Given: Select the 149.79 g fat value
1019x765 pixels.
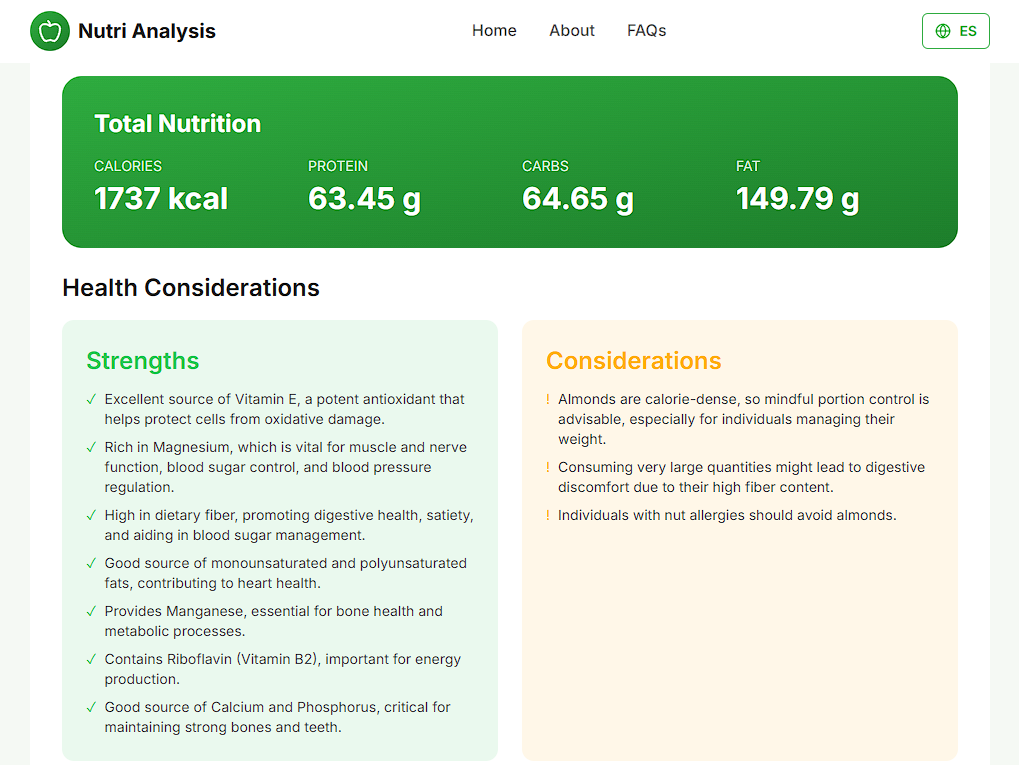Looking at the screenshot, I should coord(797,199).
